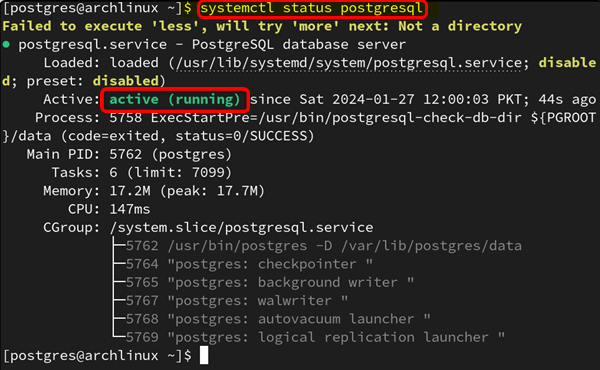Screen dimensions: 600x370
Task: Click the highlighted systemctl status postgresql command
Action: (312, 8)
